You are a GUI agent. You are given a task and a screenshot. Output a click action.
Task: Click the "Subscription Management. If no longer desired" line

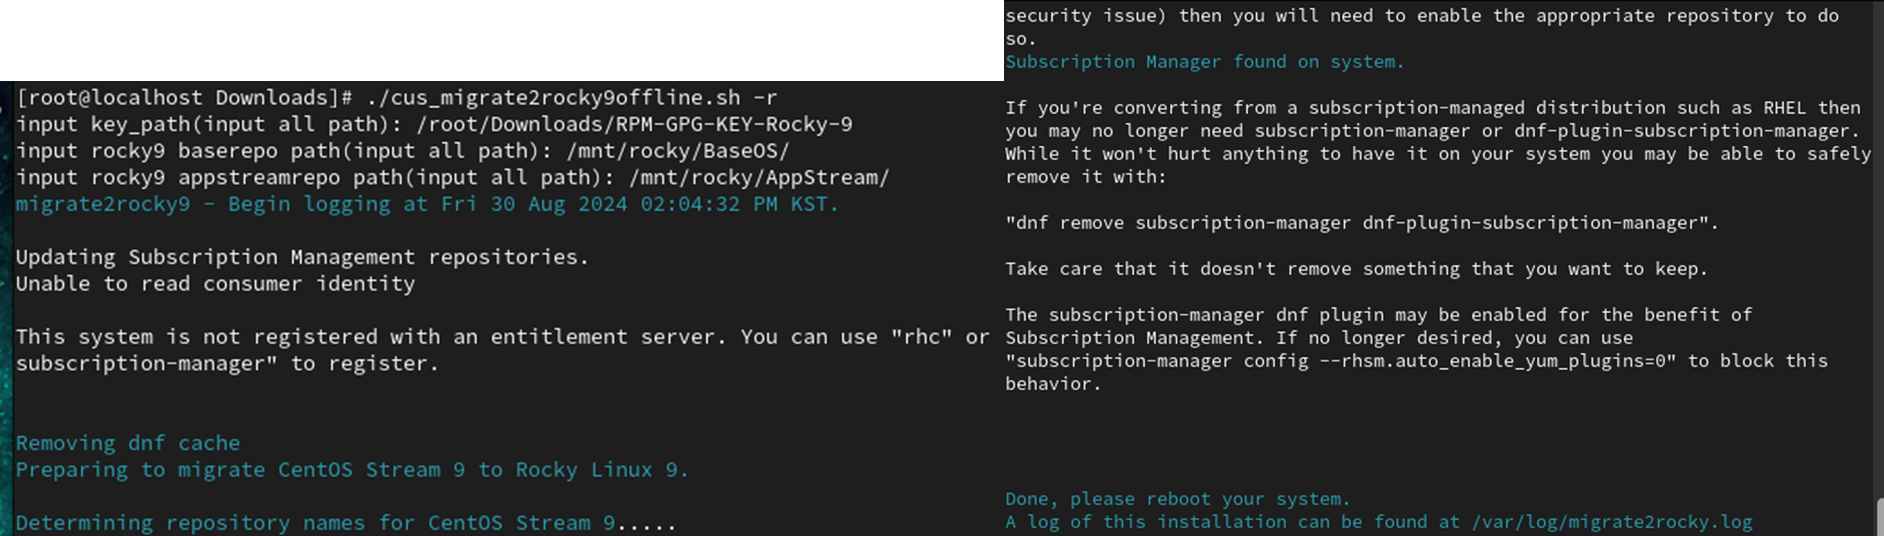pos(1319,338)
